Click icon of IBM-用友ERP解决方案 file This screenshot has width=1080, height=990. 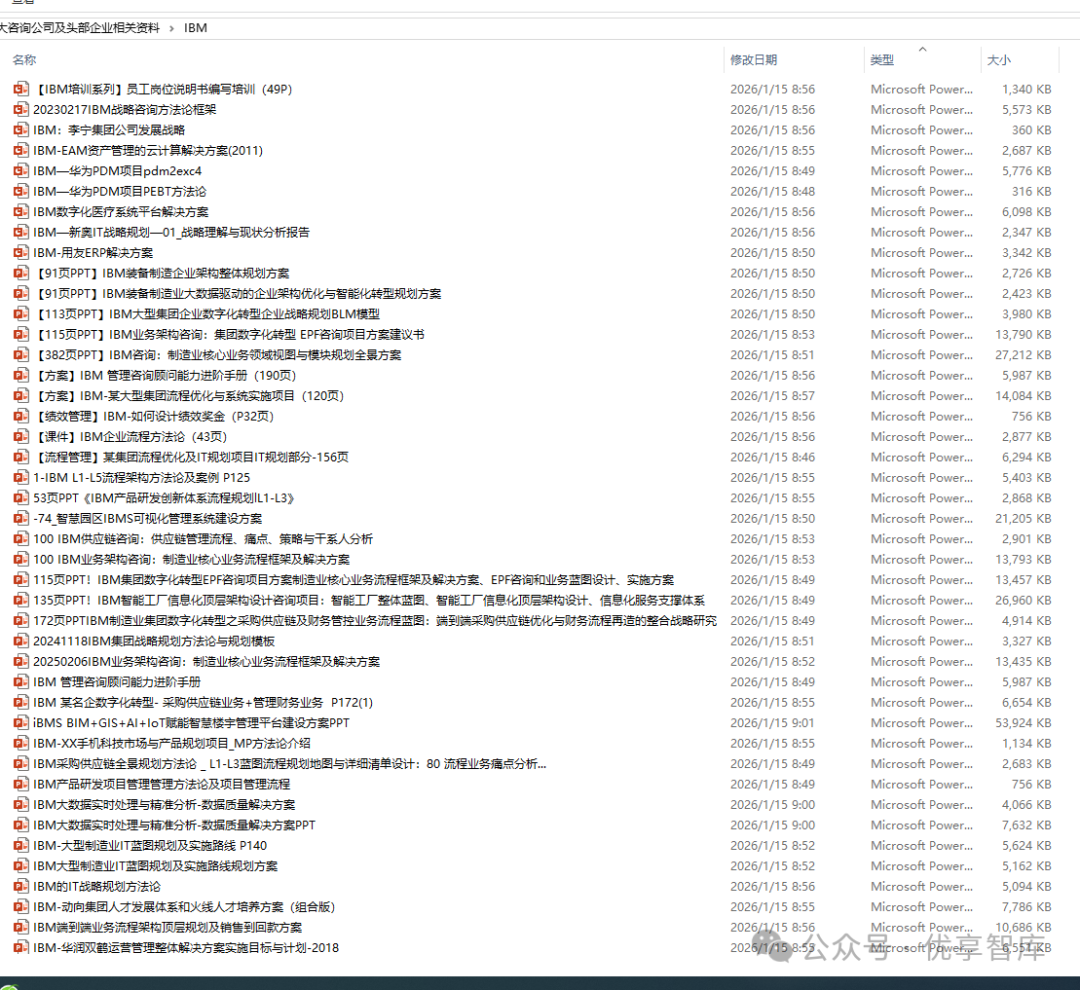tap(21, 252)
